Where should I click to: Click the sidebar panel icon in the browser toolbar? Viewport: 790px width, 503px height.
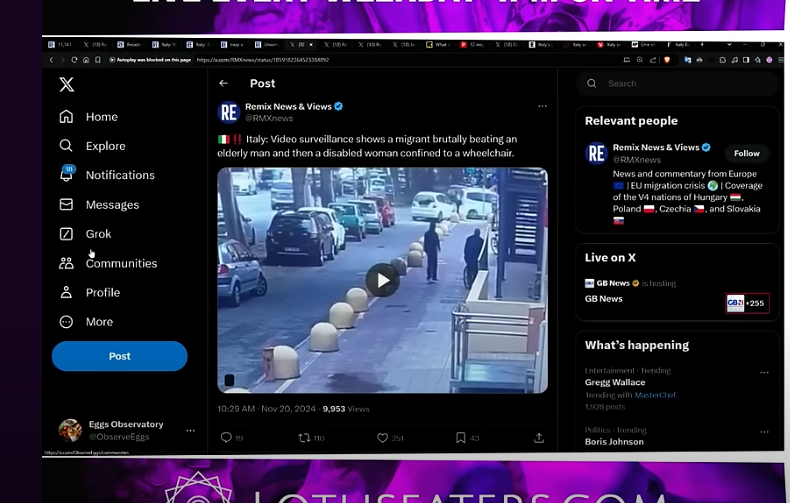(x=746, y=60)
